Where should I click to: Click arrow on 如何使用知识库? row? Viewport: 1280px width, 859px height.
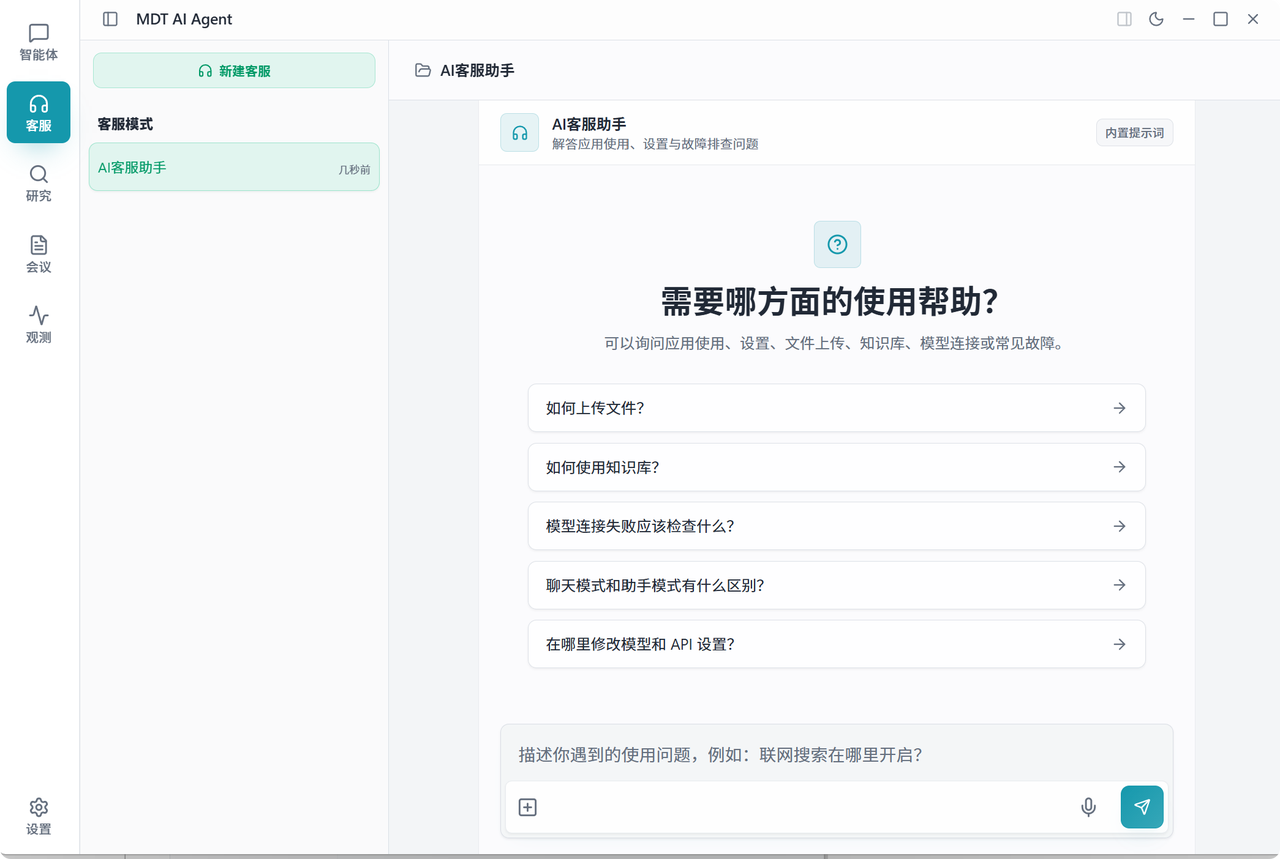1120,467
